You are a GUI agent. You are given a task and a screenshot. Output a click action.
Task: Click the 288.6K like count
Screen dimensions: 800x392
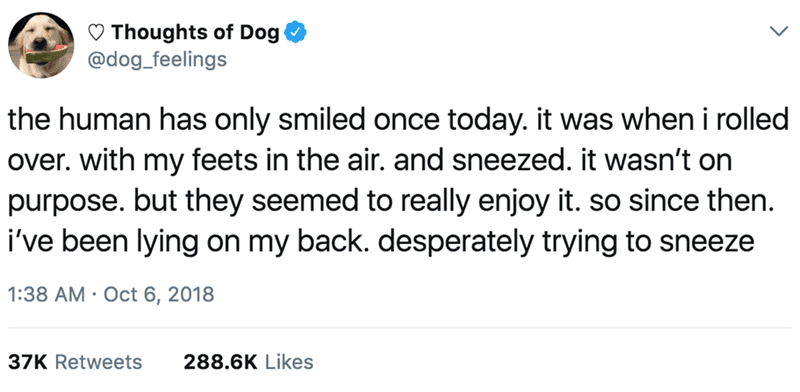tap(220, 362)
